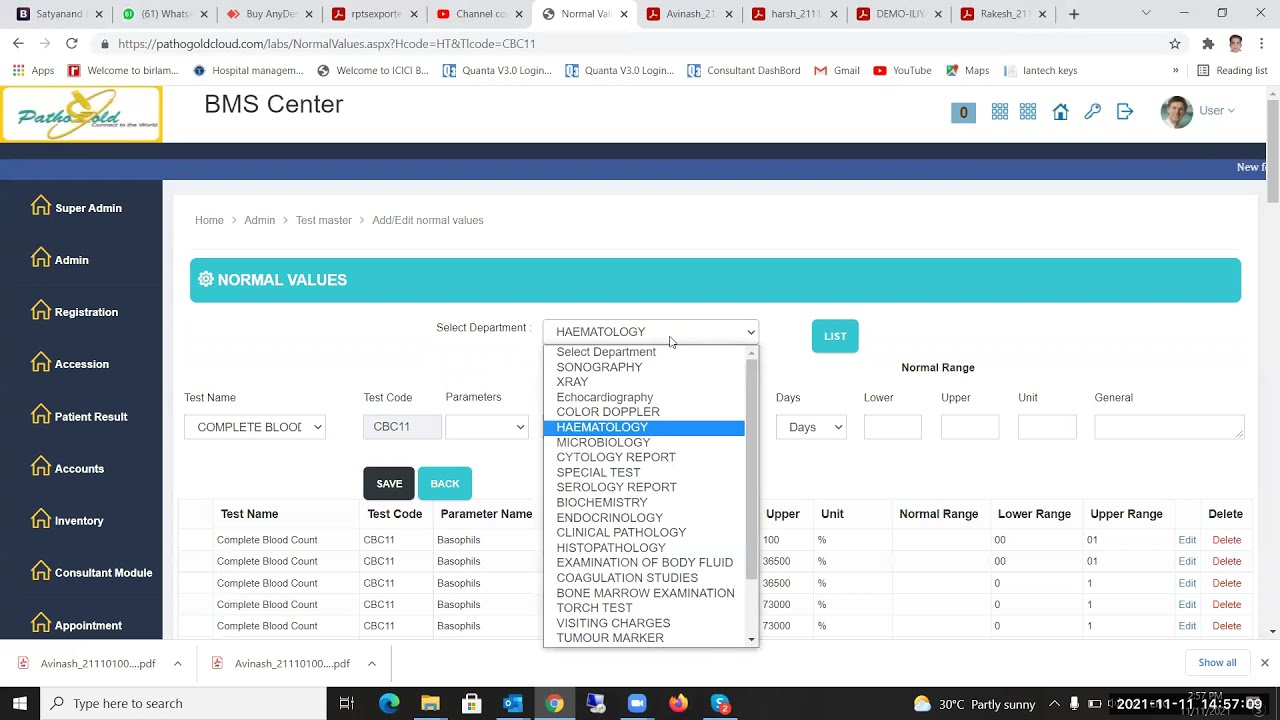Bookmark this page with star icon
This screenshot has width=1280, height=720.
click(1175, 44)
